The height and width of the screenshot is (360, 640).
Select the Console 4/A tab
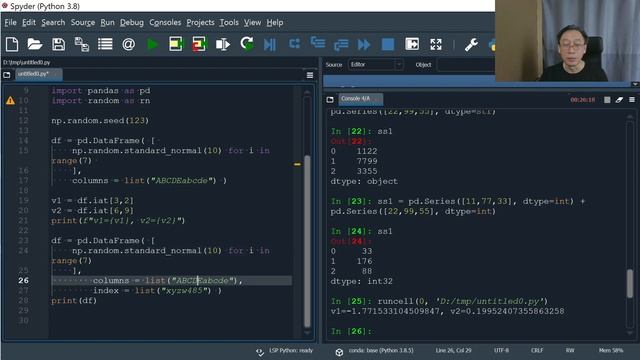tap(360, 99)
